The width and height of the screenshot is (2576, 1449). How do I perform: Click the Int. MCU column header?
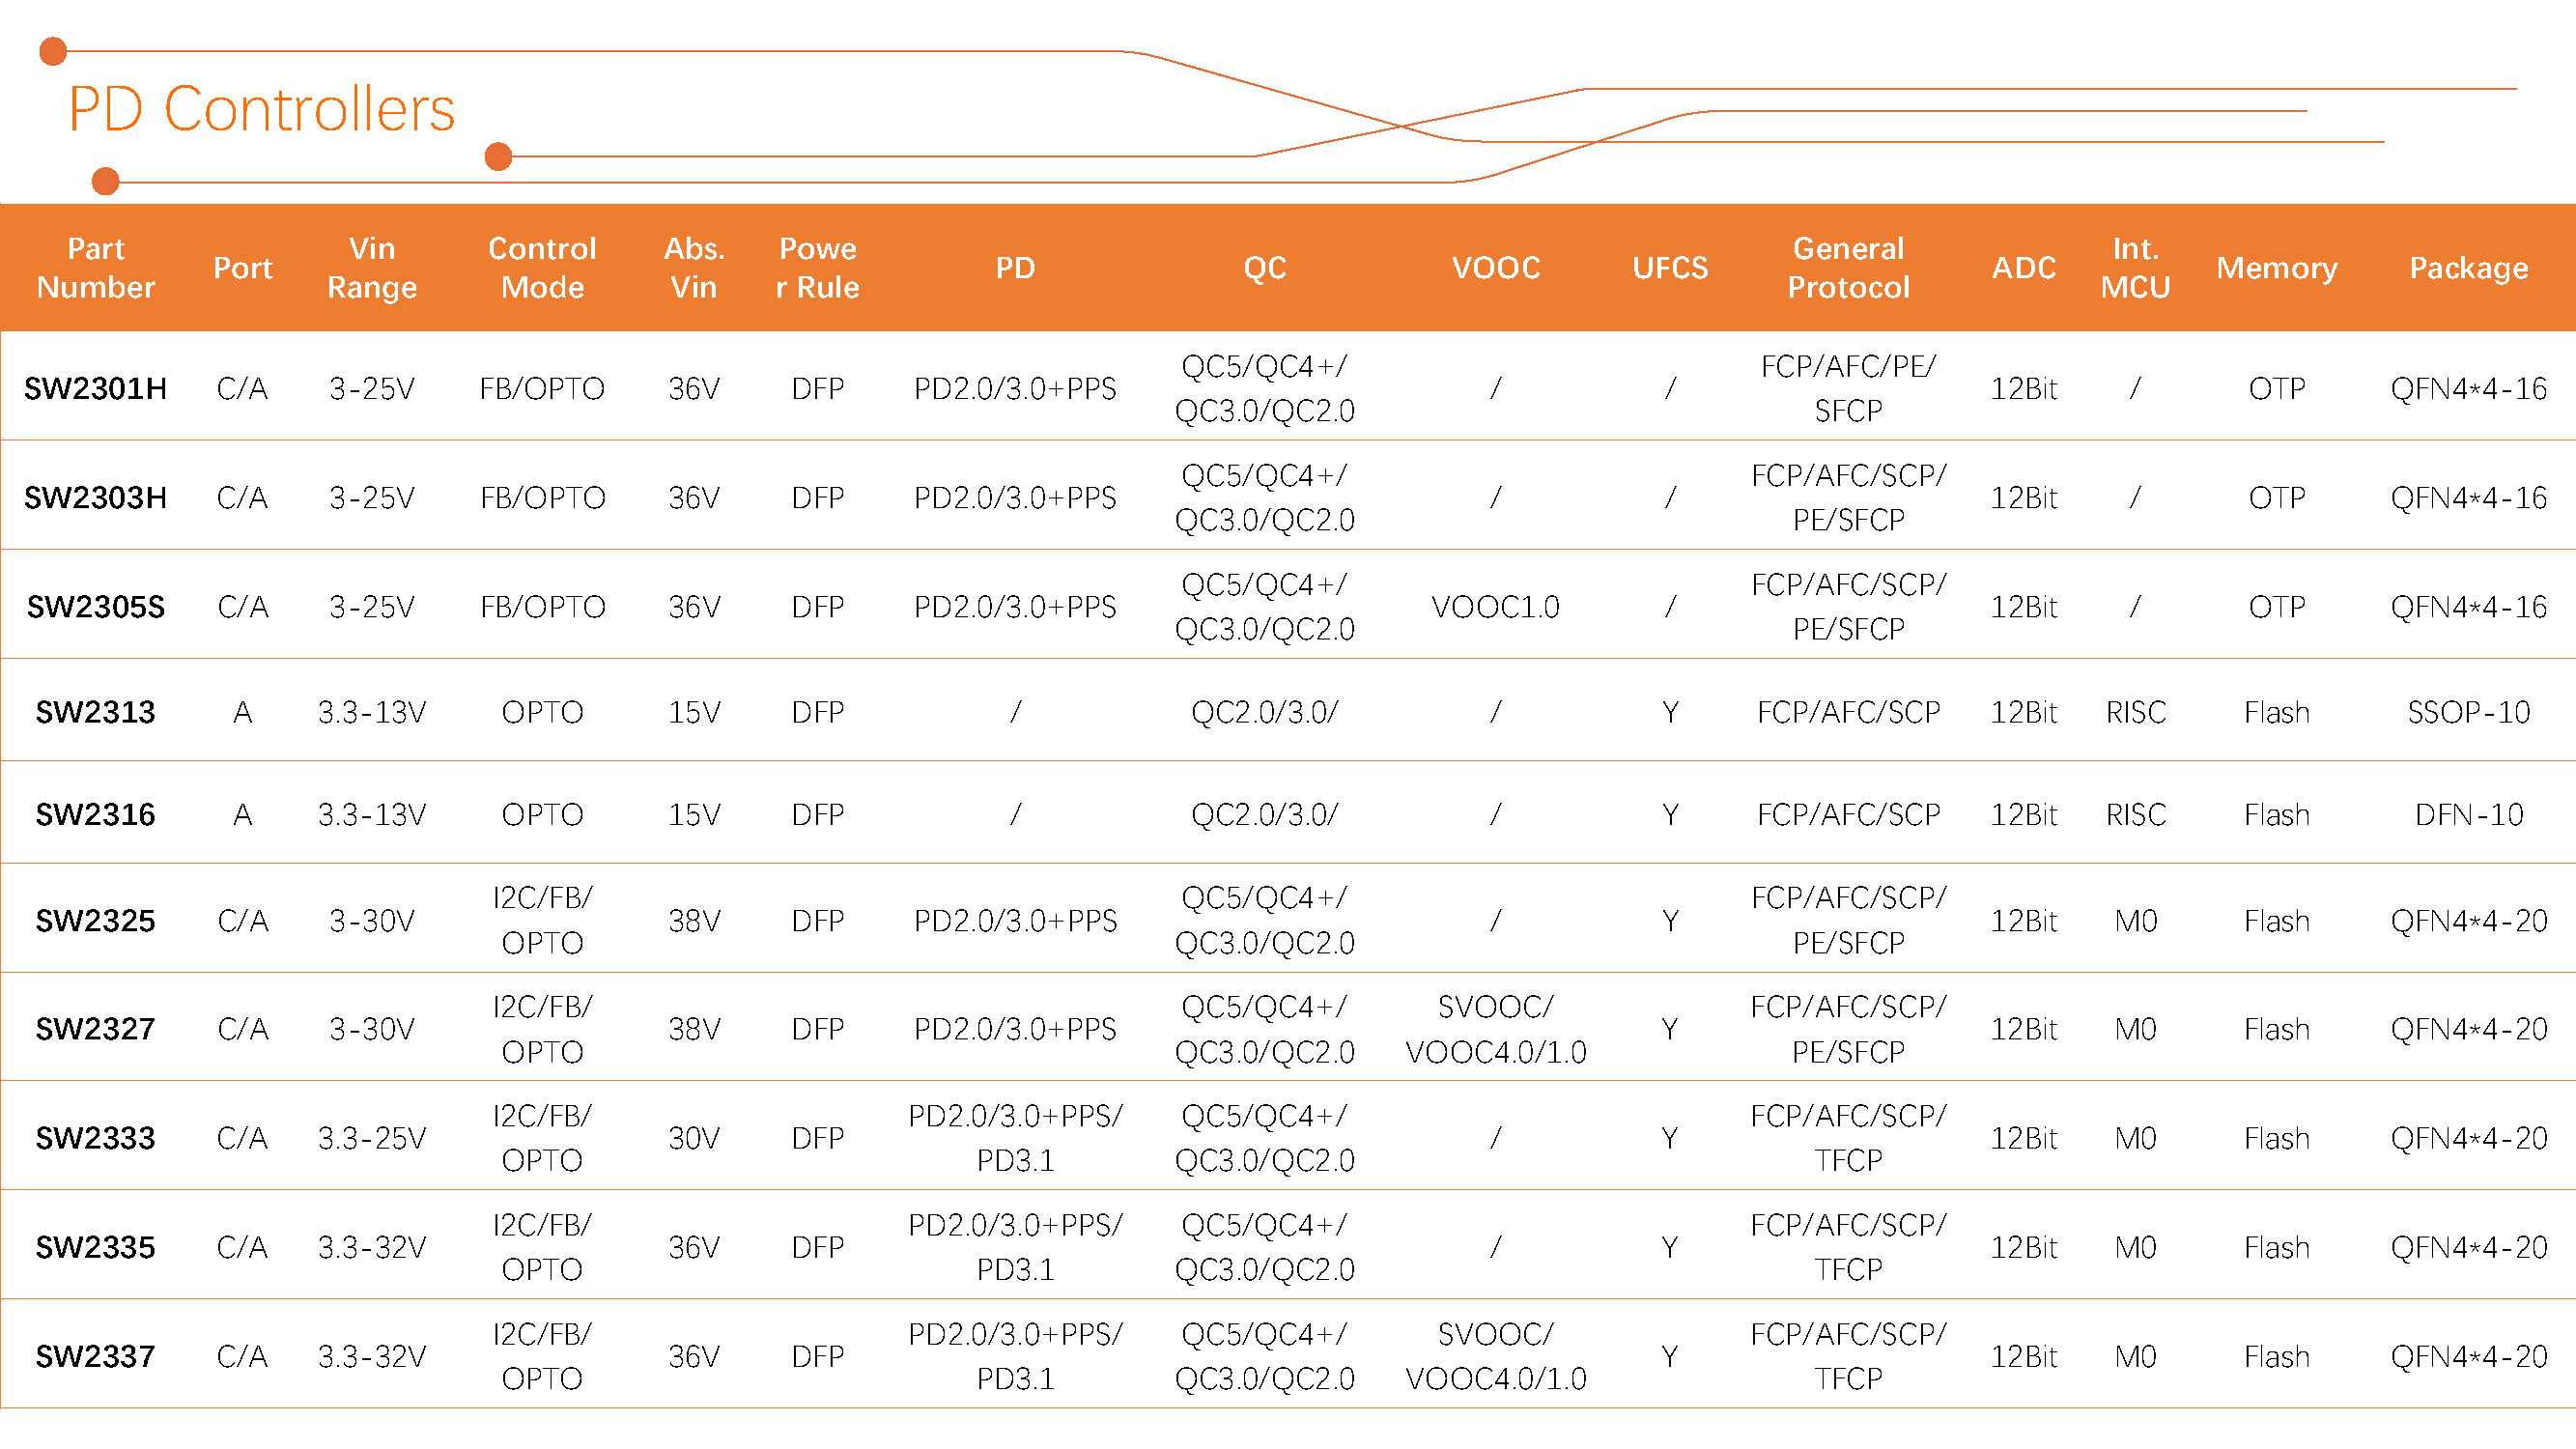pos(2135,268)
